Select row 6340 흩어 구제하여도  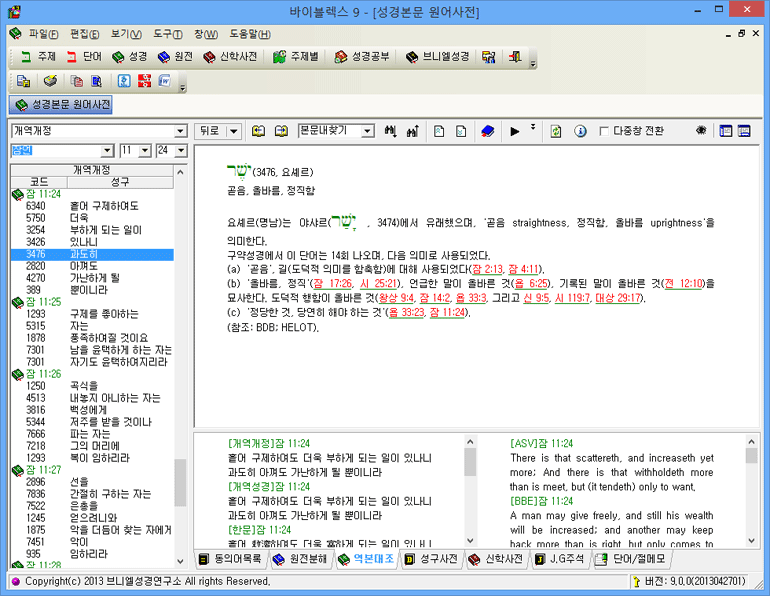[x=92, y=206]
